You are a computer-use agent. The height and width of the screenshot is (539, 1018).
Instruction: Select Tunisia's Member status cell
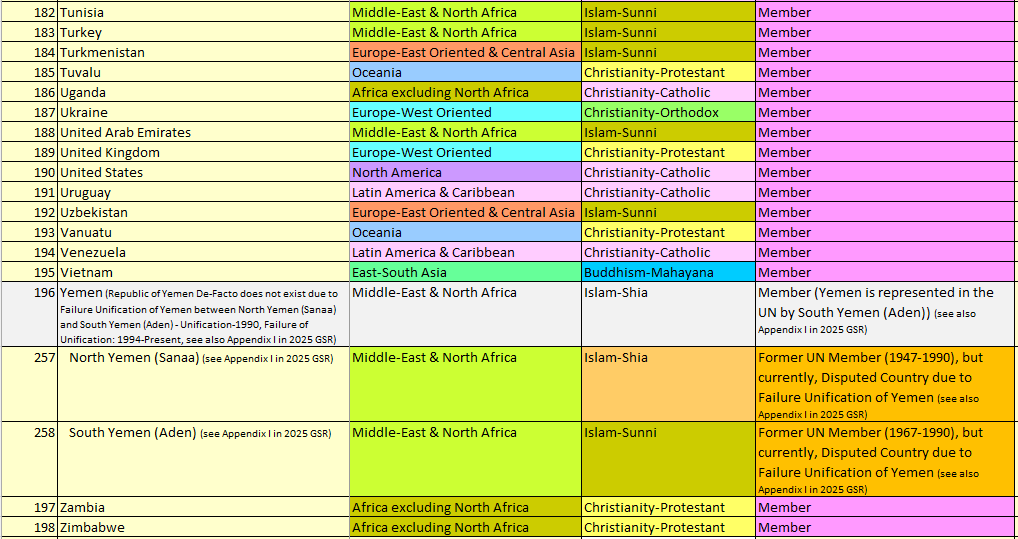coord(887,12)
